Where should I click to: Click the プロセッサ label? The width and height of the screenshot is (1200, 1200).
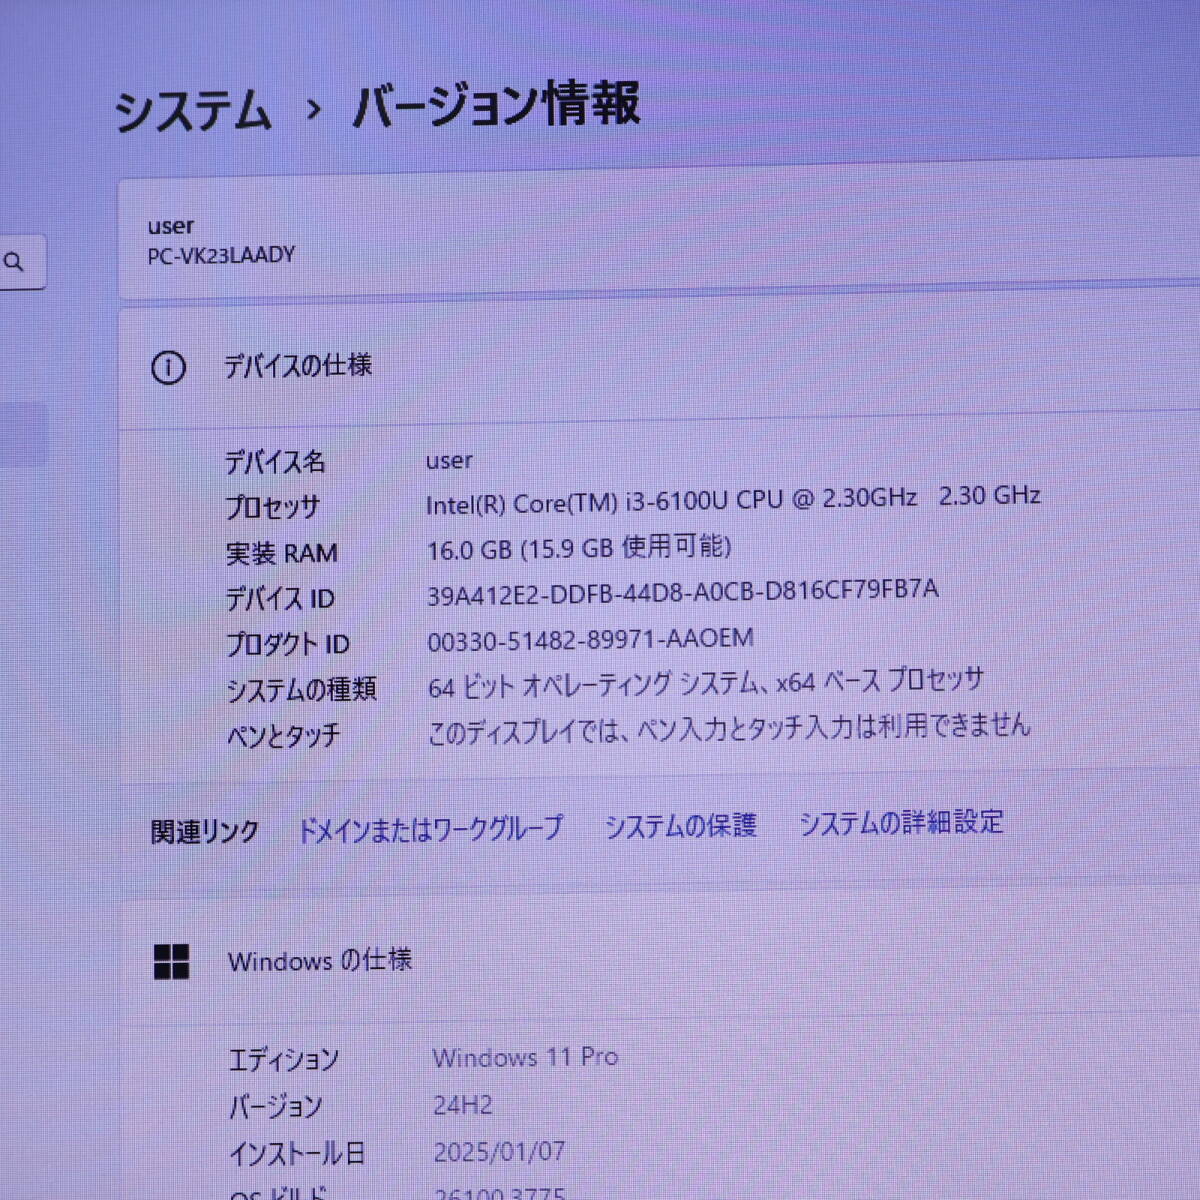point(272,507)
